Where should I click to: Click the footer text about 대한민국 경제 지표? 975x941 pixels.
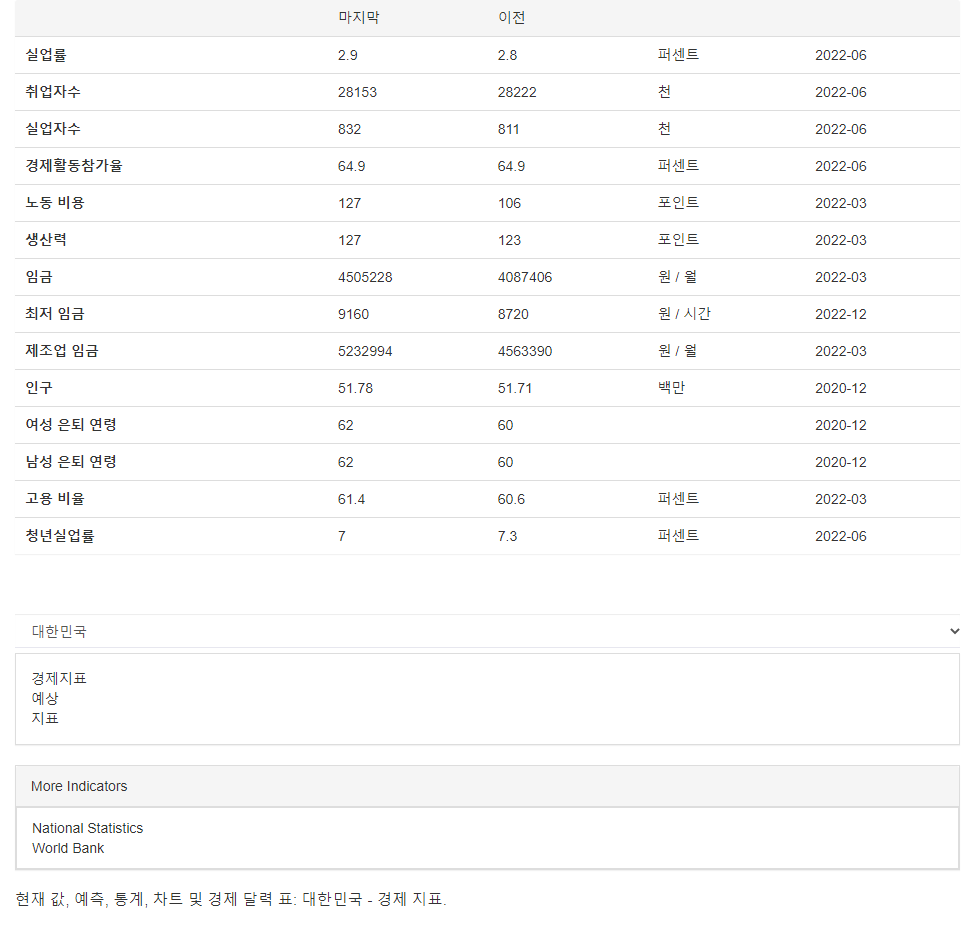tap(231, 899)
